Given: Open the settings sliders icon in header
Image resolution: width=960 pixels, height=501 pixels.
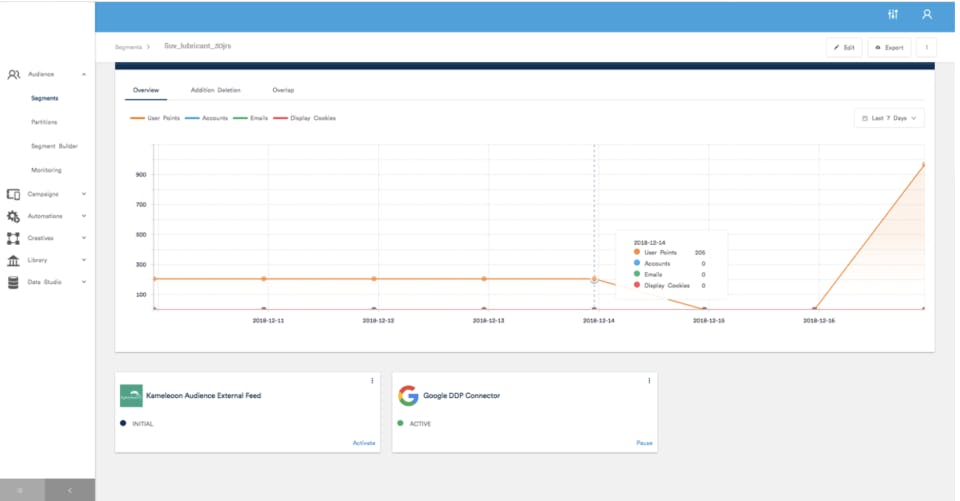Looking at the screenshot, I should [x=892, y=15].
